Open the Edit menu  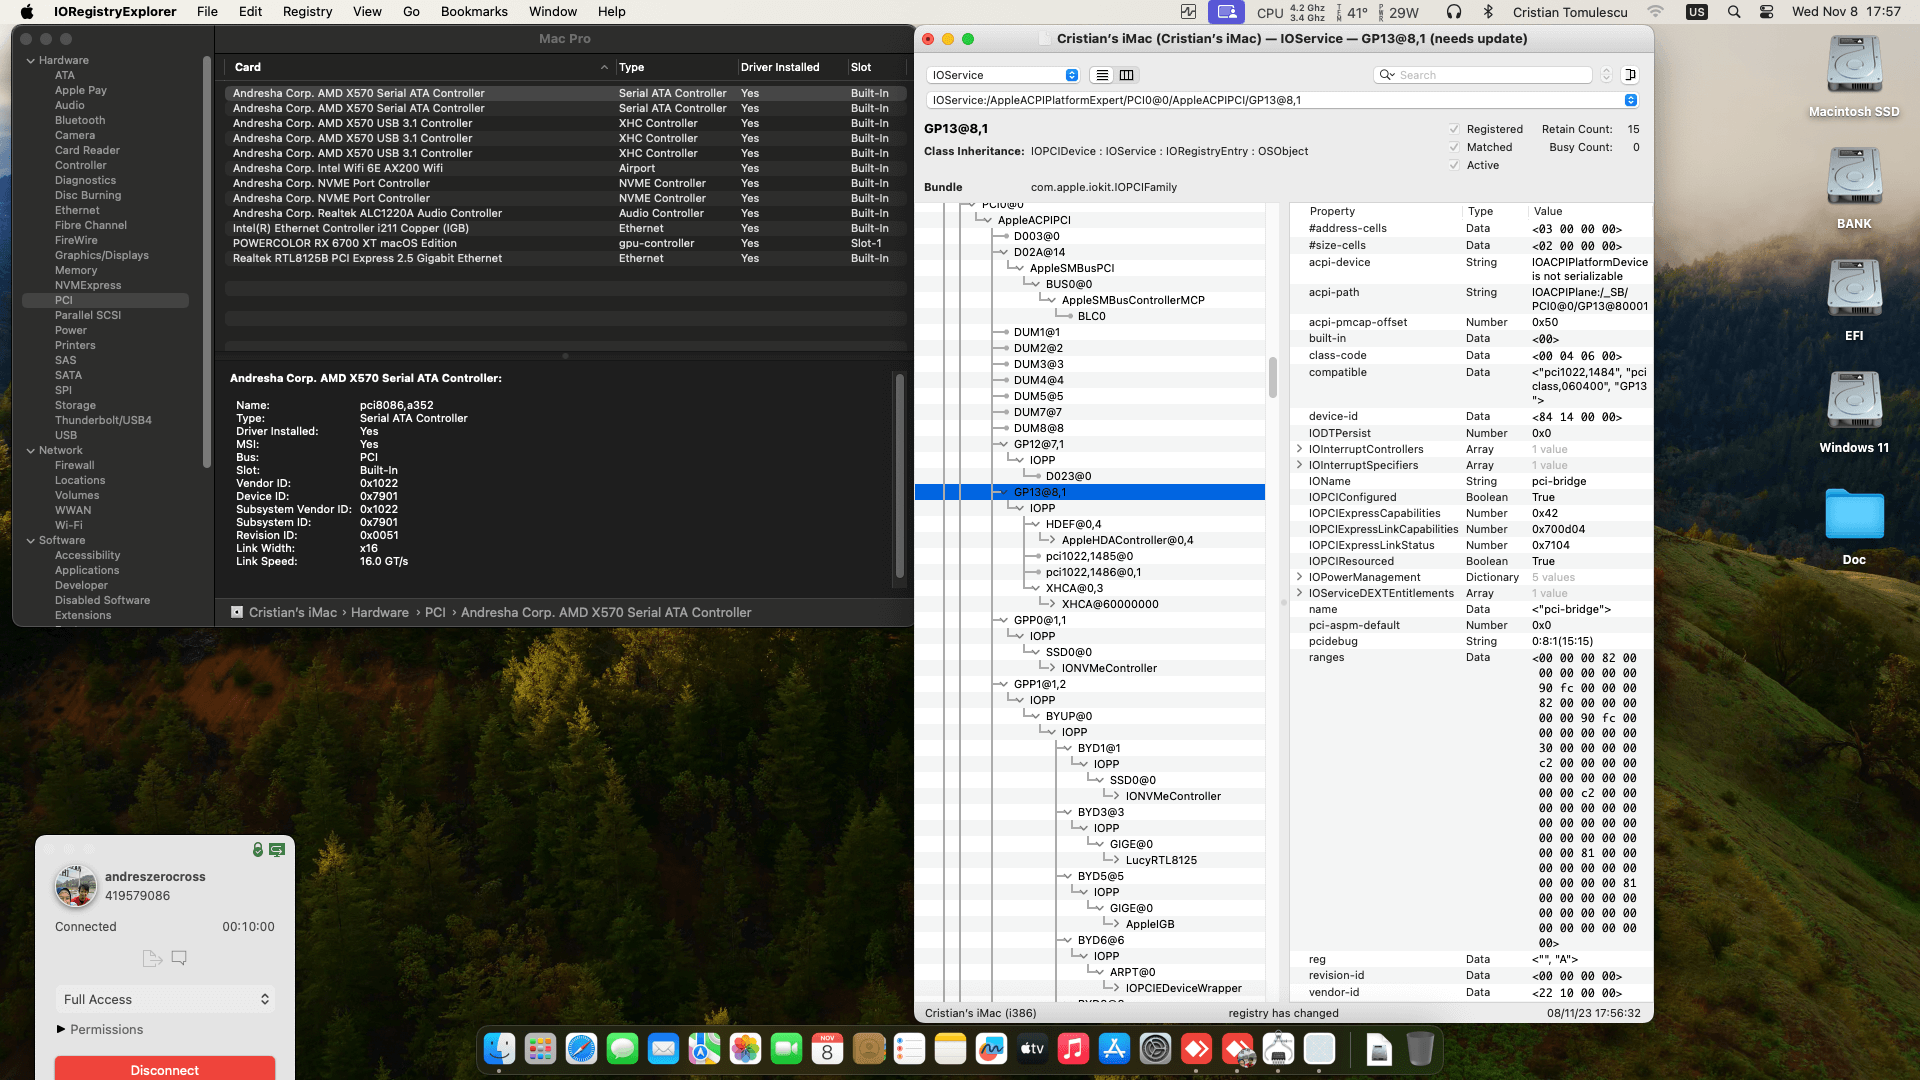coord(250,12)
